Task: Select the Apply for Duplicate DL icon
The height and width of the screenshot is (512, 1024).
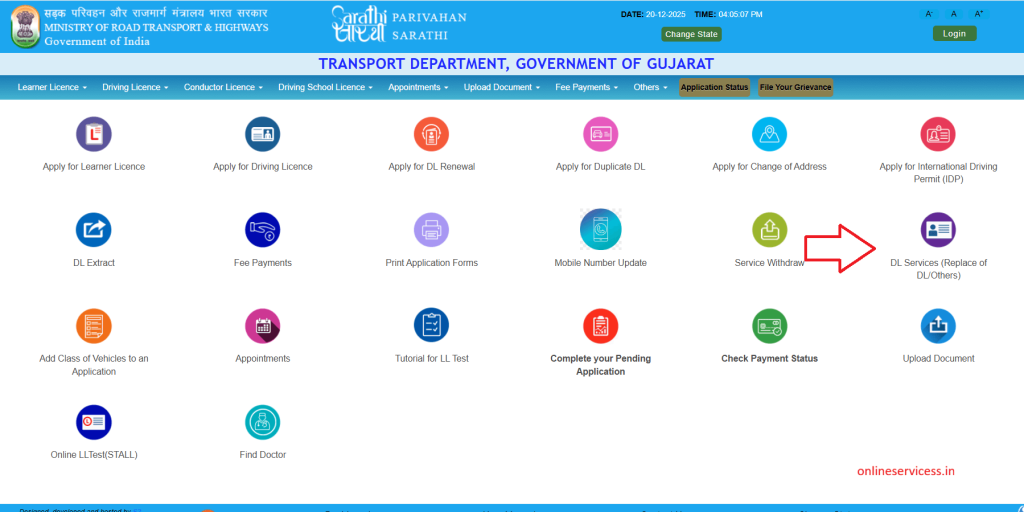Action: [x=601, y=134]
